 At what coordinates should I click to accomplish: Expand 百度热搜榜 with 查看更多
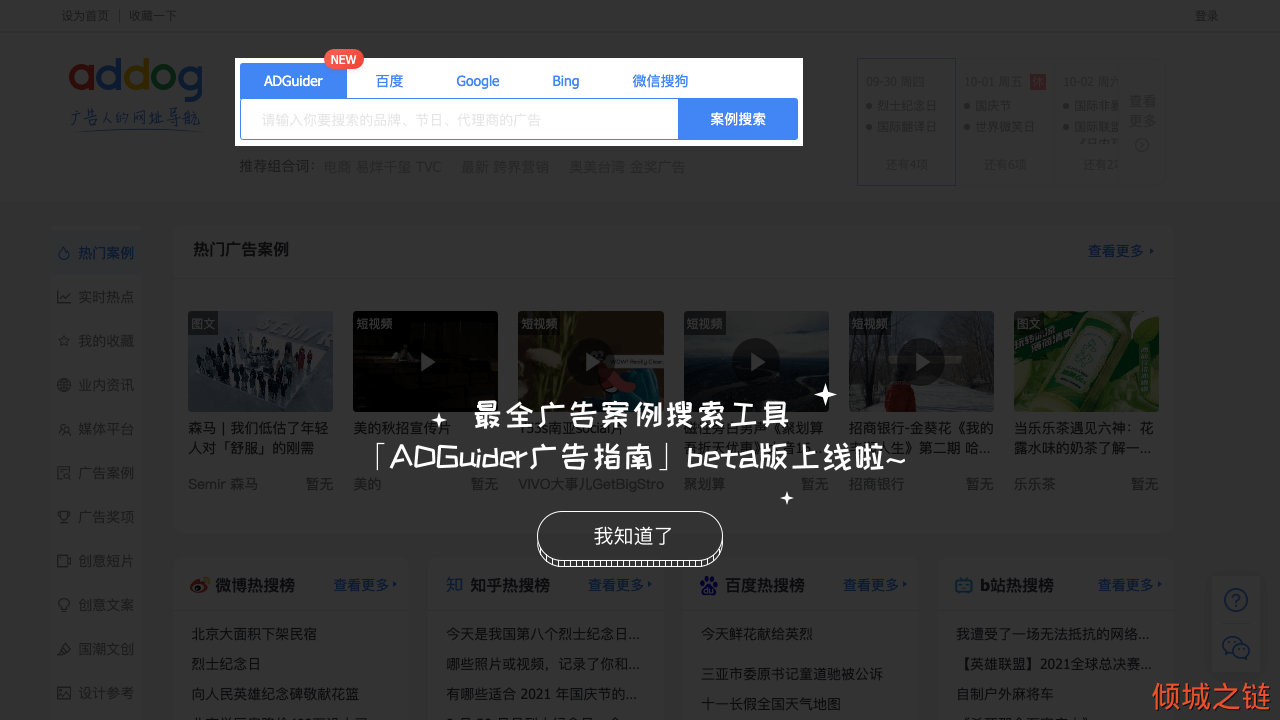pyautogui.click(x=875, y=585)
